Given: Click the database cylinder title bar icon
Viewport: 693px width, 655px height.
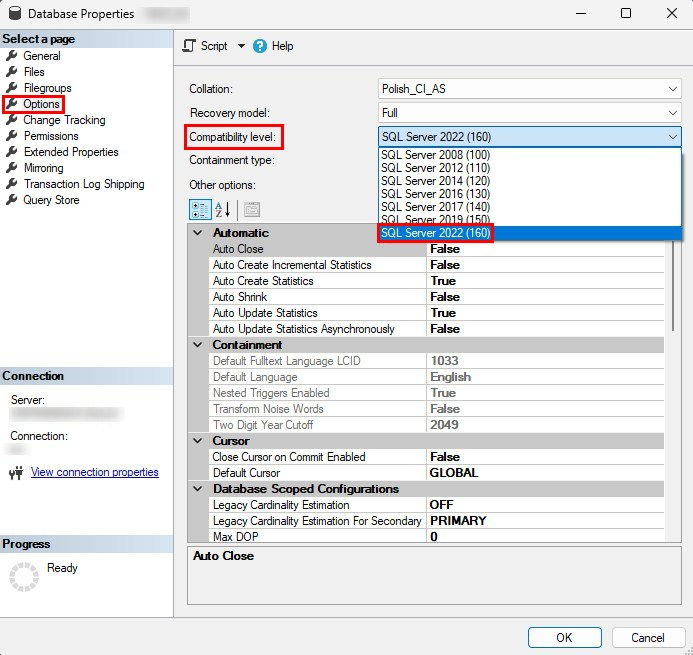Looking at the screenshot, I should click(x=15, y=13).
